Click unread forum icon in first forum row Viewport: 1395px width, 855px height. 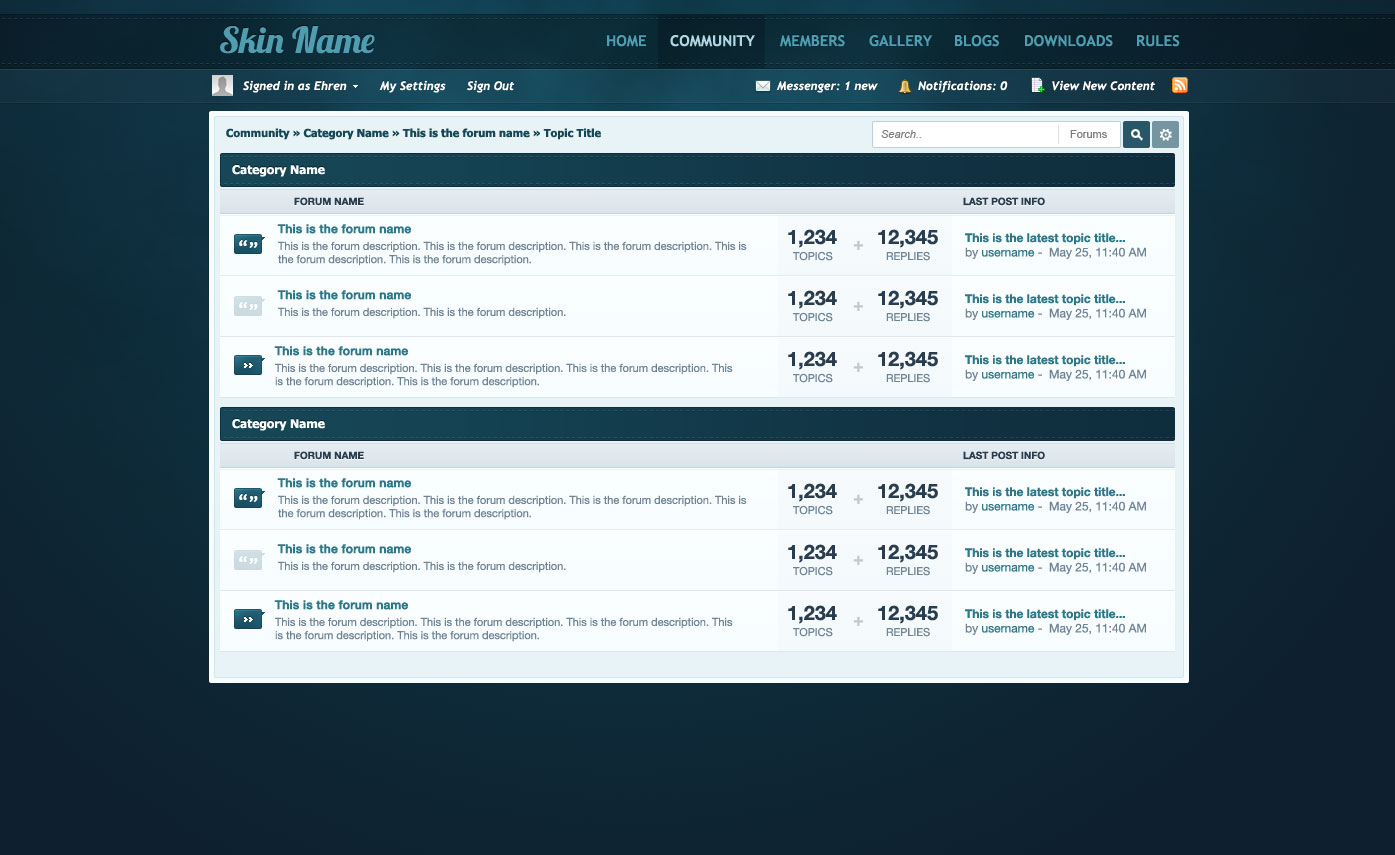coord(248,244)
